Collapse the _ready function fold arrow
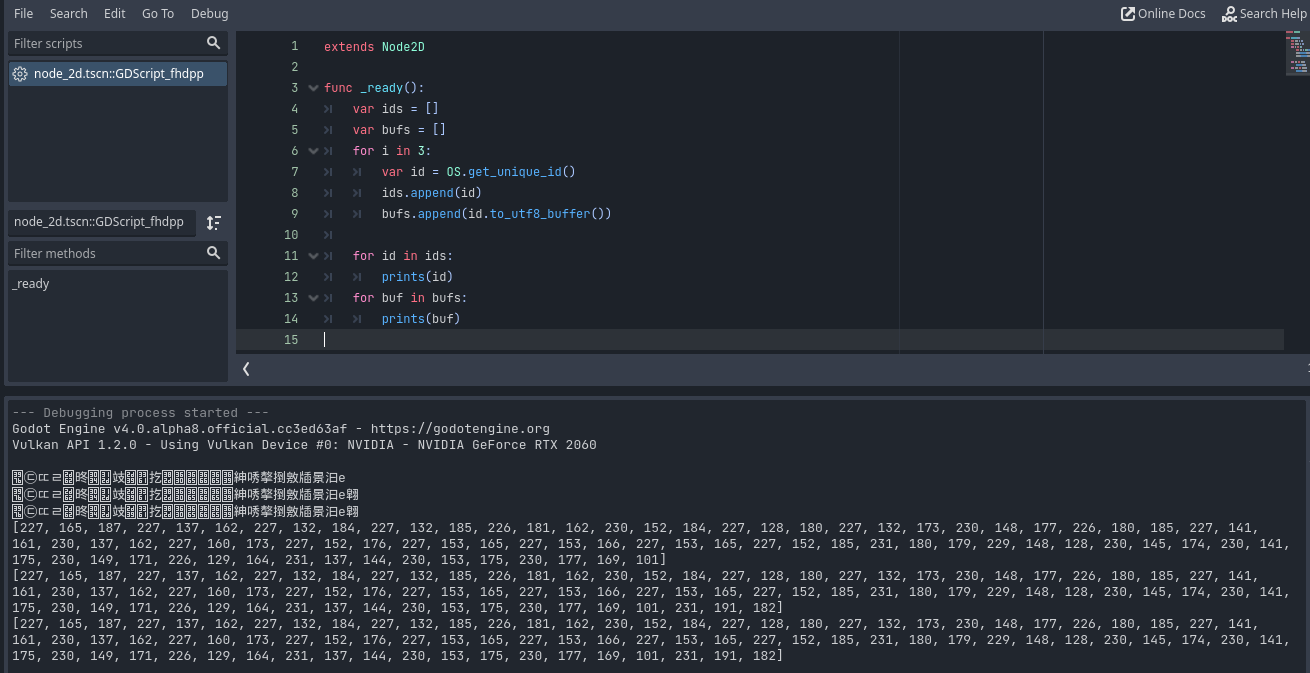 [313, 87]
